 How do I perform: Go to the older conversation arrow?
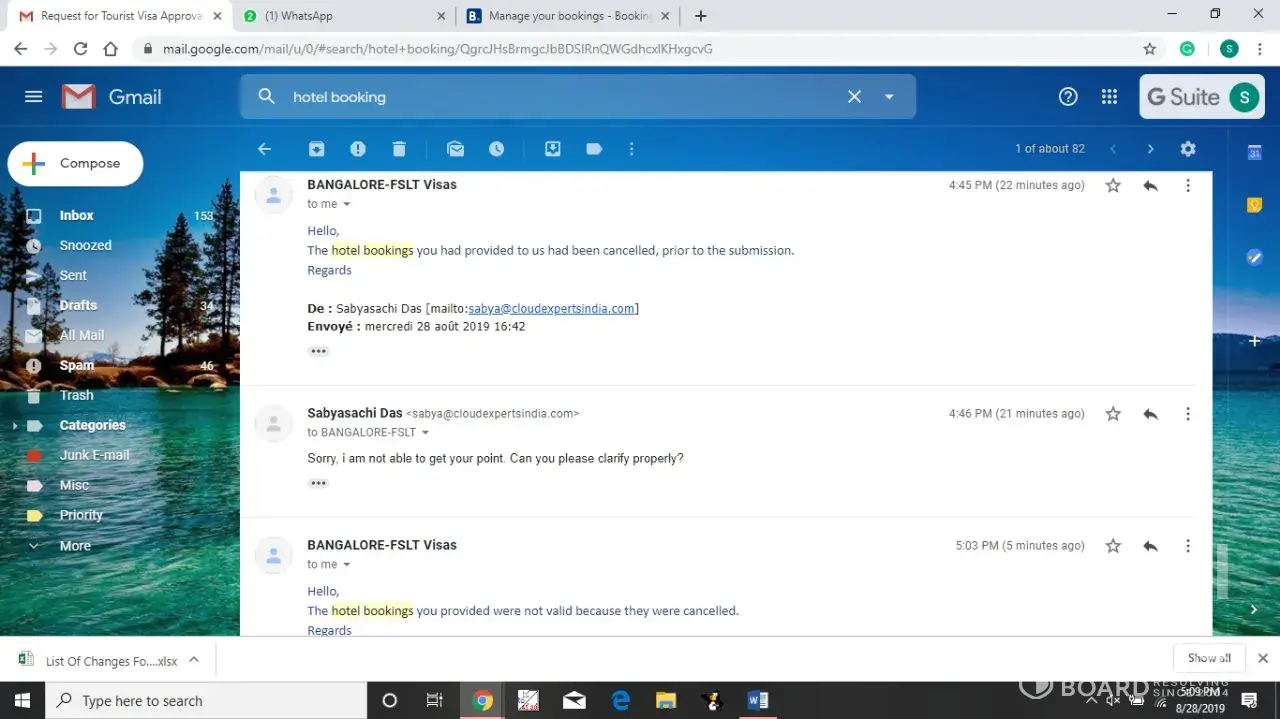point(1150,149)
